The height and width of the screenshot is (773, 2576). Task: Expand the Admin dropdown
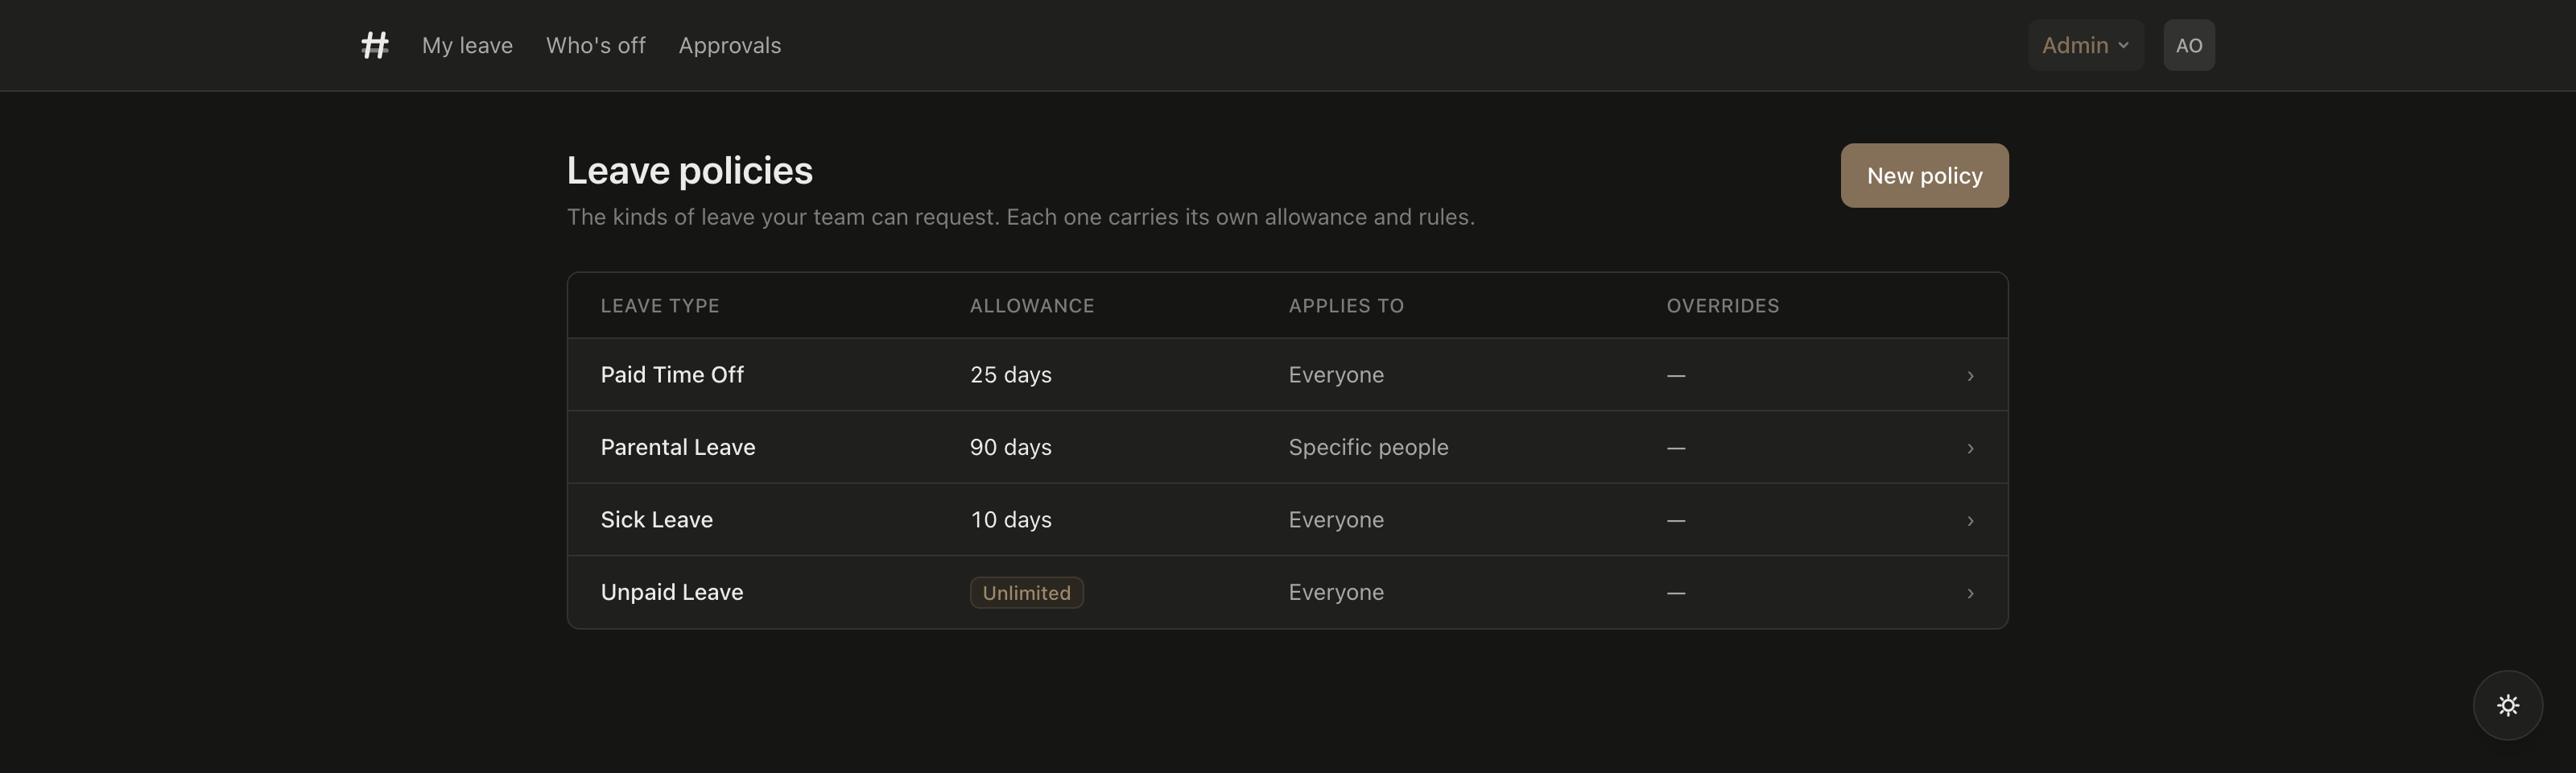pos(2085,45)
